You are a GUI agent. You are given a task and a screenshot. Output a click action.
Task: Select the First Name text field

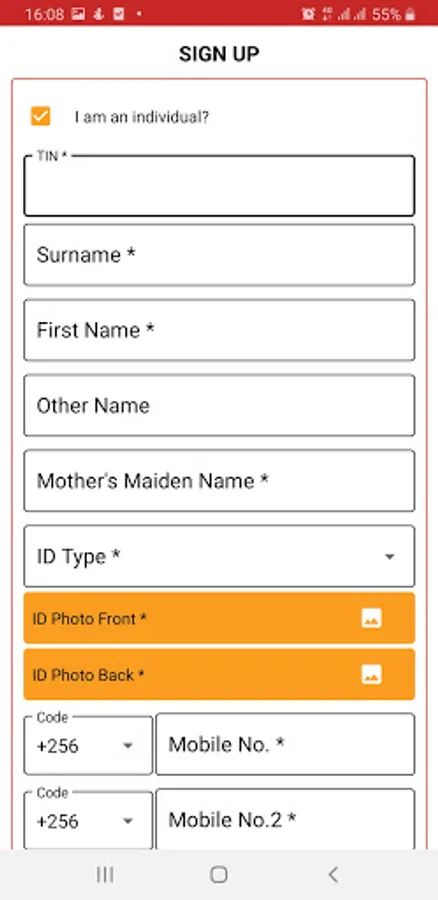(219, 330)
